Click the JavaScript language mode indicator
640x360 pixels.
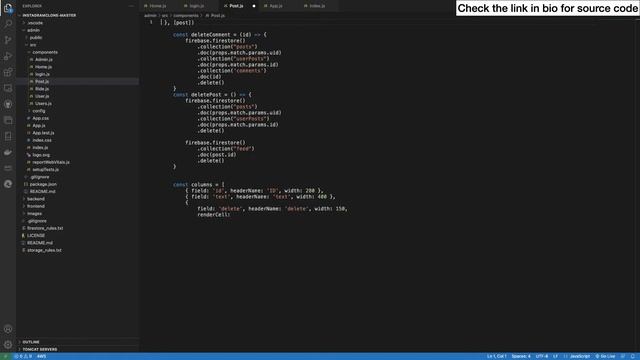pyautogui.click(x=580, y=356)
